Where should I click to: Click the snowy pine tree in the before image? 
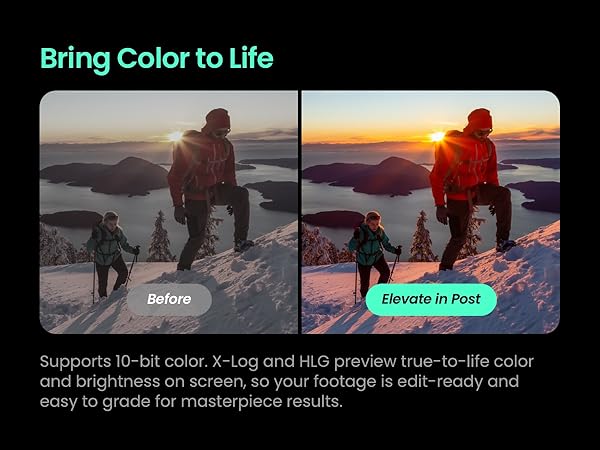tap(160, 237)
